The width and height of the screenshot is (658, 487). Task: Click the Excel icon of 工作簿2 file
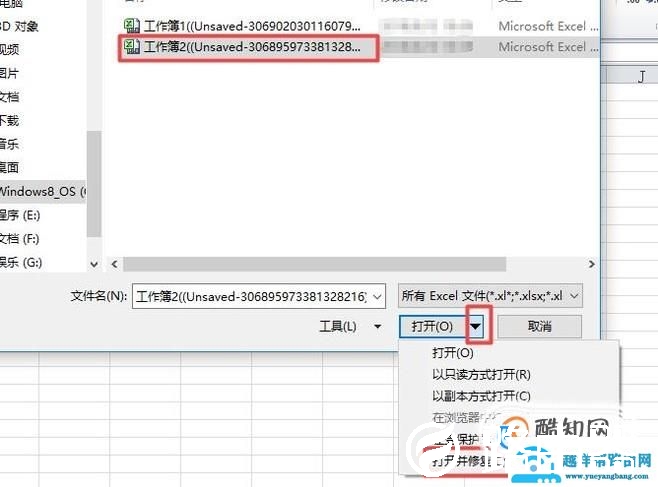[x=132, y=47]
